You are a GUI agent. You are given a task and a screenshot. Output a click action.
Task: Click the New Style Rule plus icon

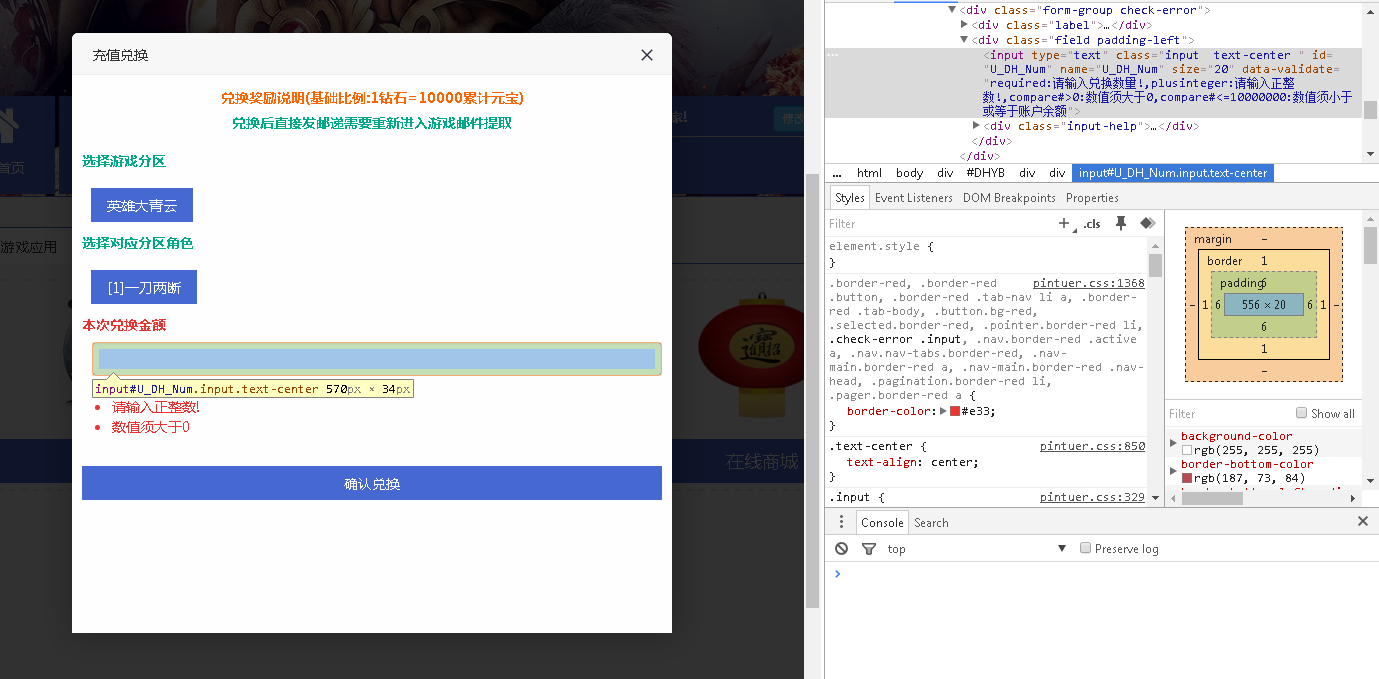[1064, 224]
